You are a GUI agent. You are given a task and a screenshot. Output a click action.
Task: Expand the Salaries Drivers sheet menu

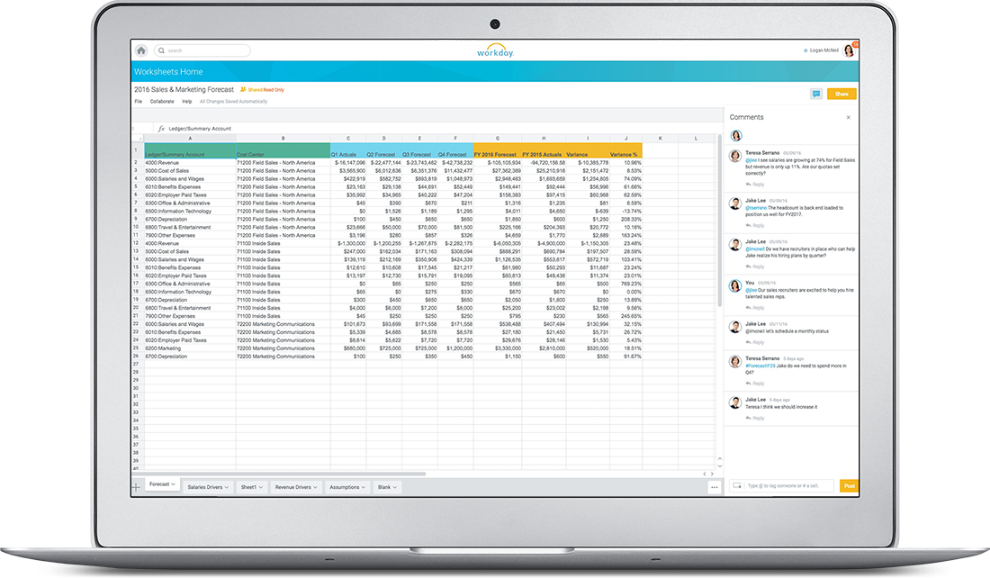[x=226, y=486]
